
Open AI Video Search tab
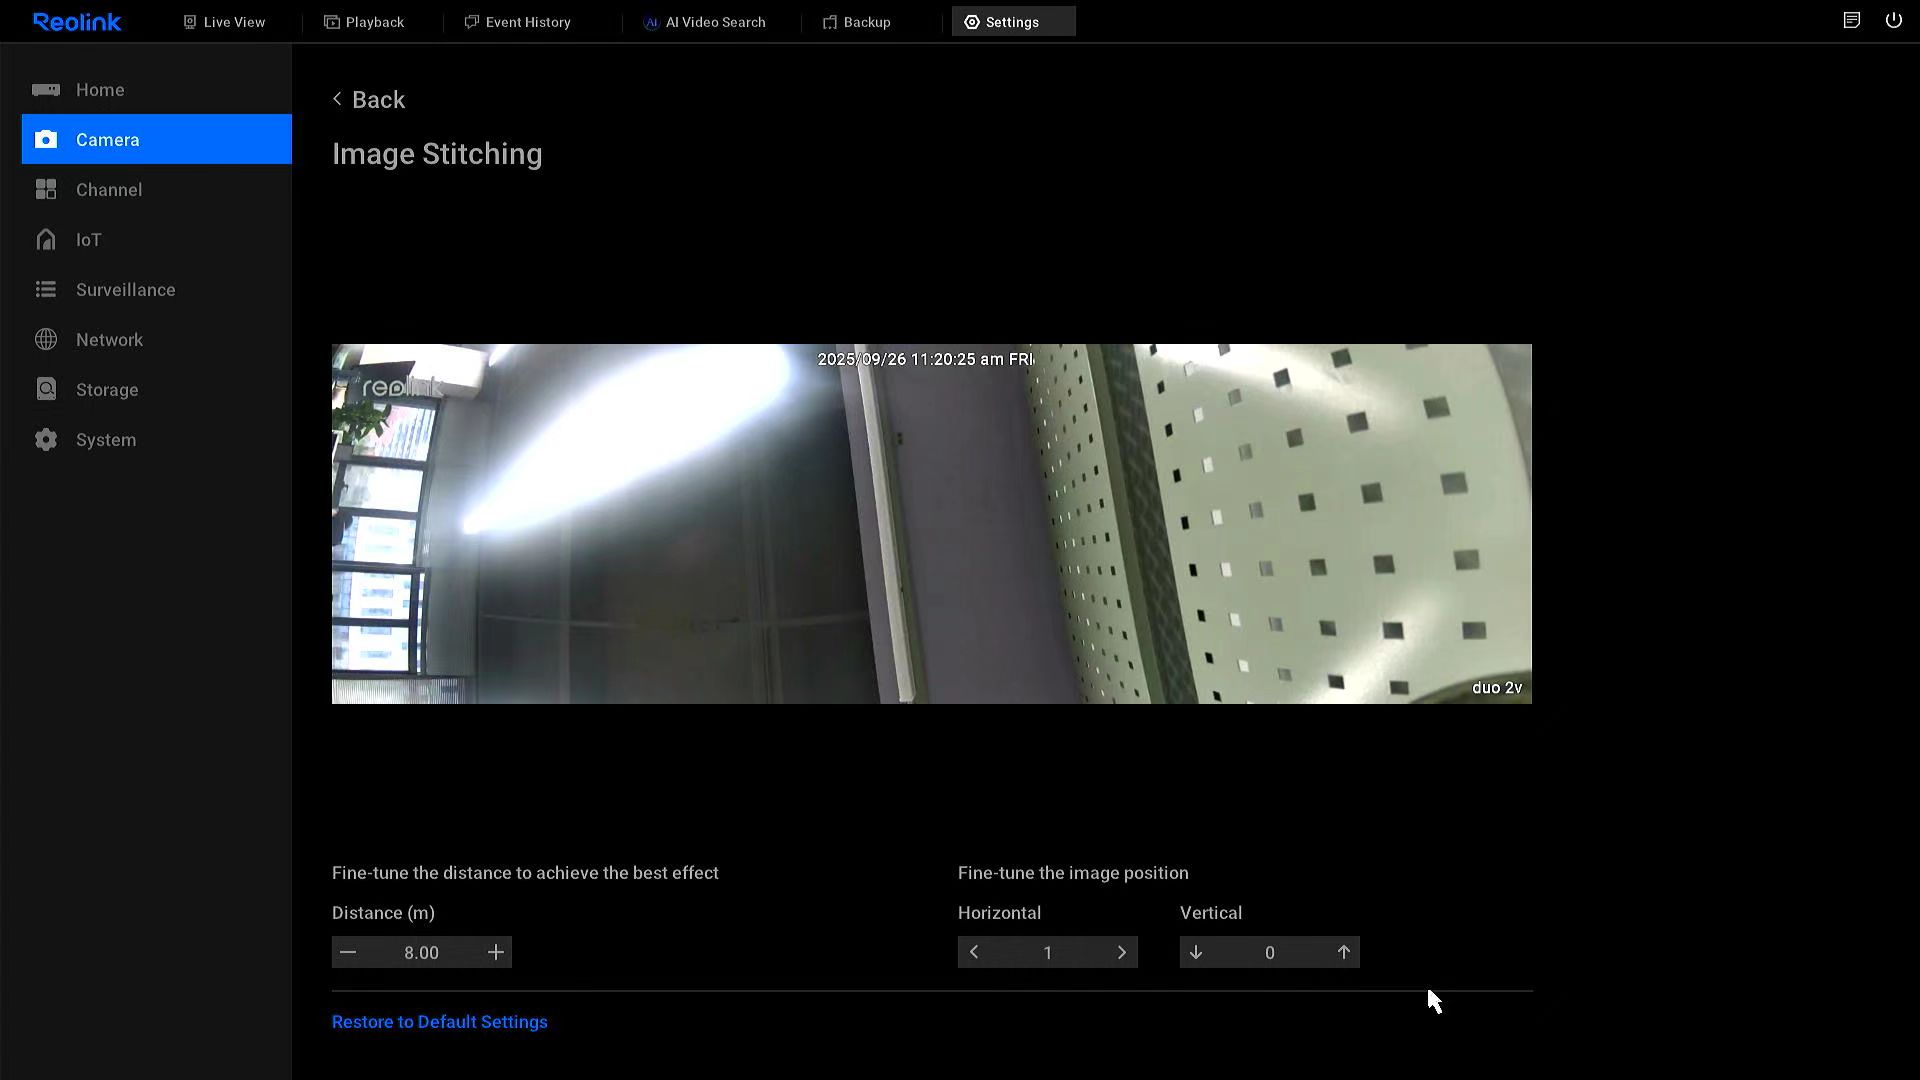pos(704,22)
